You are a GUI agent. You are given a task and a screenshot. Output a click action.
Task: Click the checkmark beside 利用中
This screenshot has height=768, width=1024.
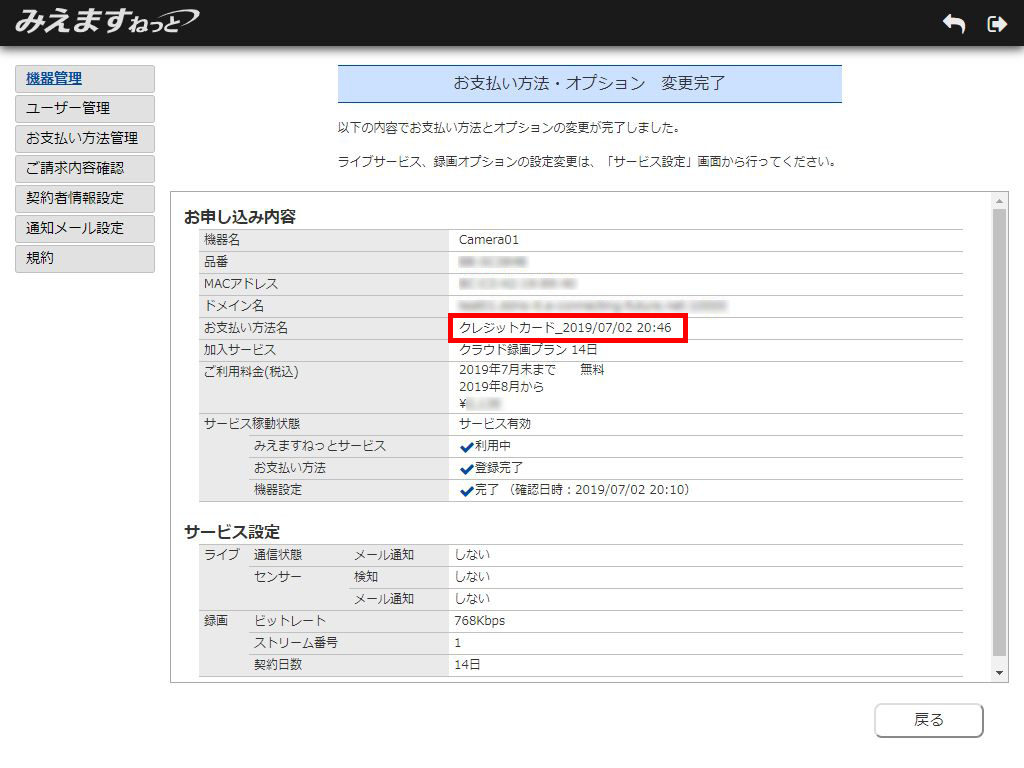pos(467,447)
